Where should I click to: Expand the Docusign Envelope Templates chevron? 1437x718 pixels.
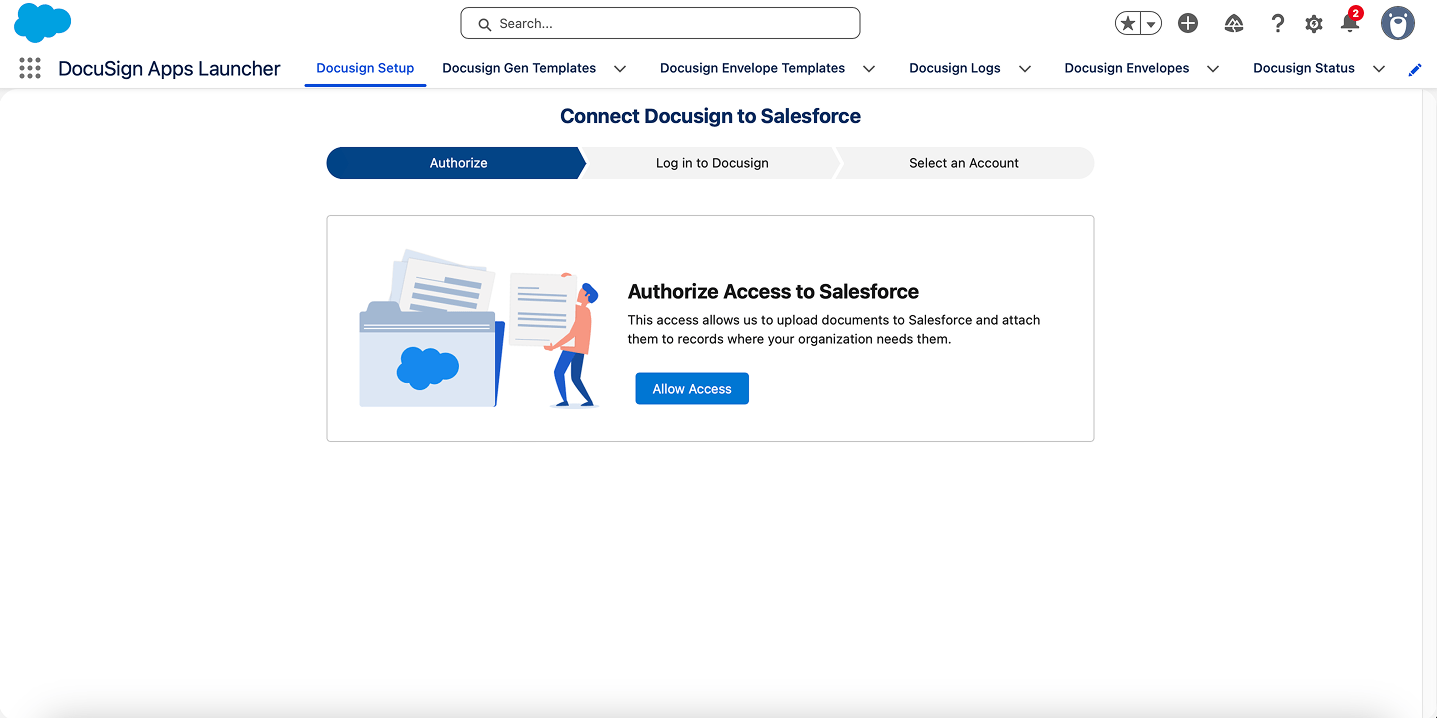[x=869, y=69]
